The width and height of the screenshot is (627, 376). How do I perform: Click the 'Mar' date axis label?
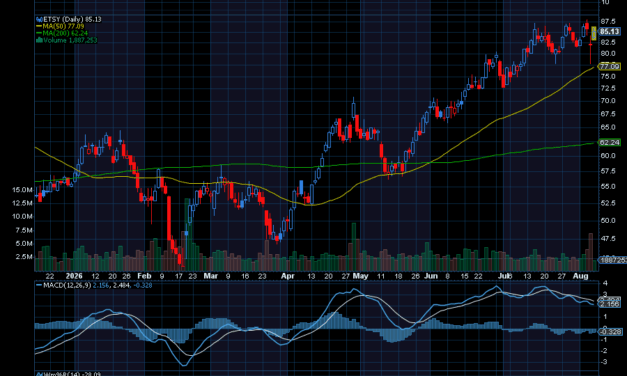(210, 276)
